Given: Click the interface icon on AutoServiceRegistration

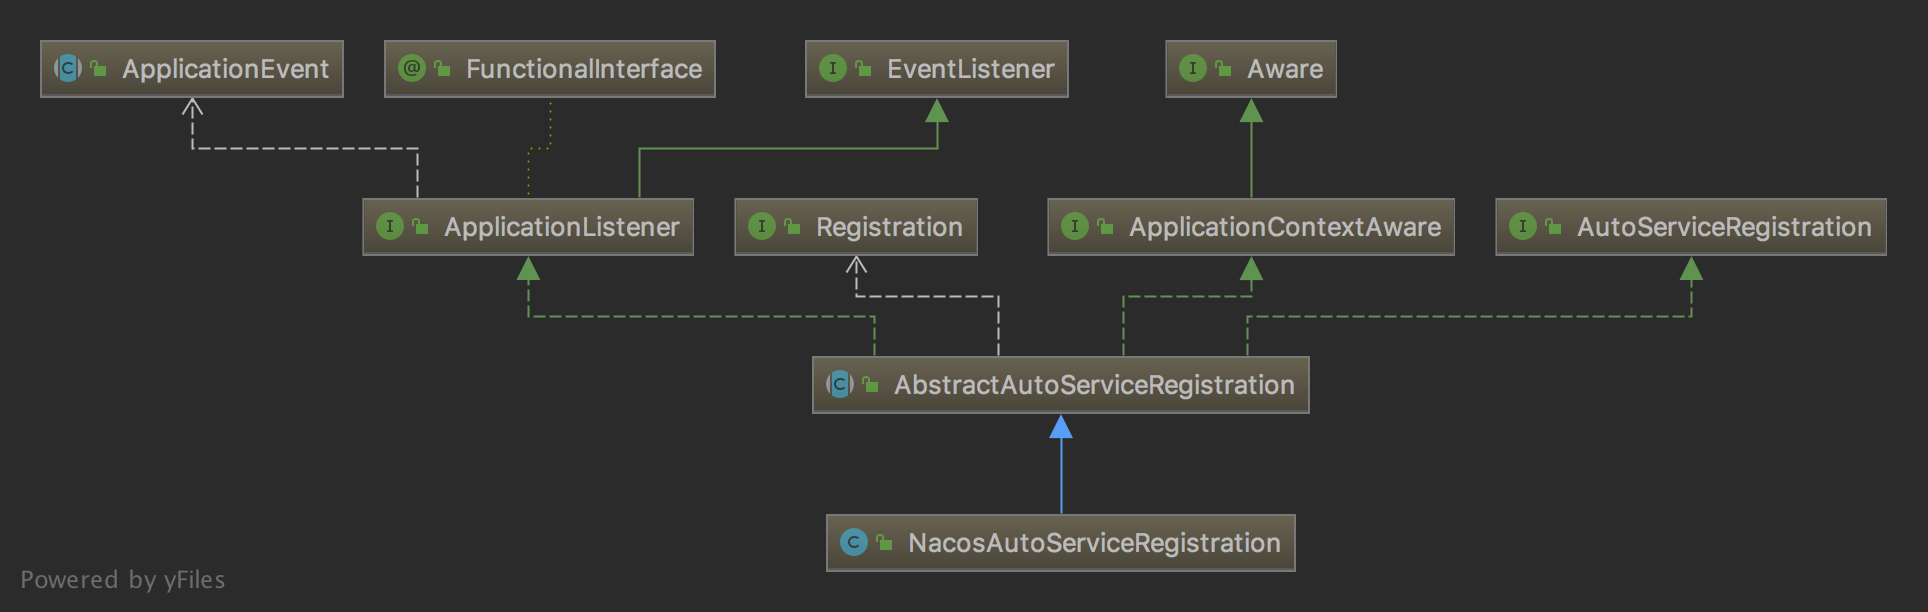Looking at the screenshot, I should [x=1523, y=227].
